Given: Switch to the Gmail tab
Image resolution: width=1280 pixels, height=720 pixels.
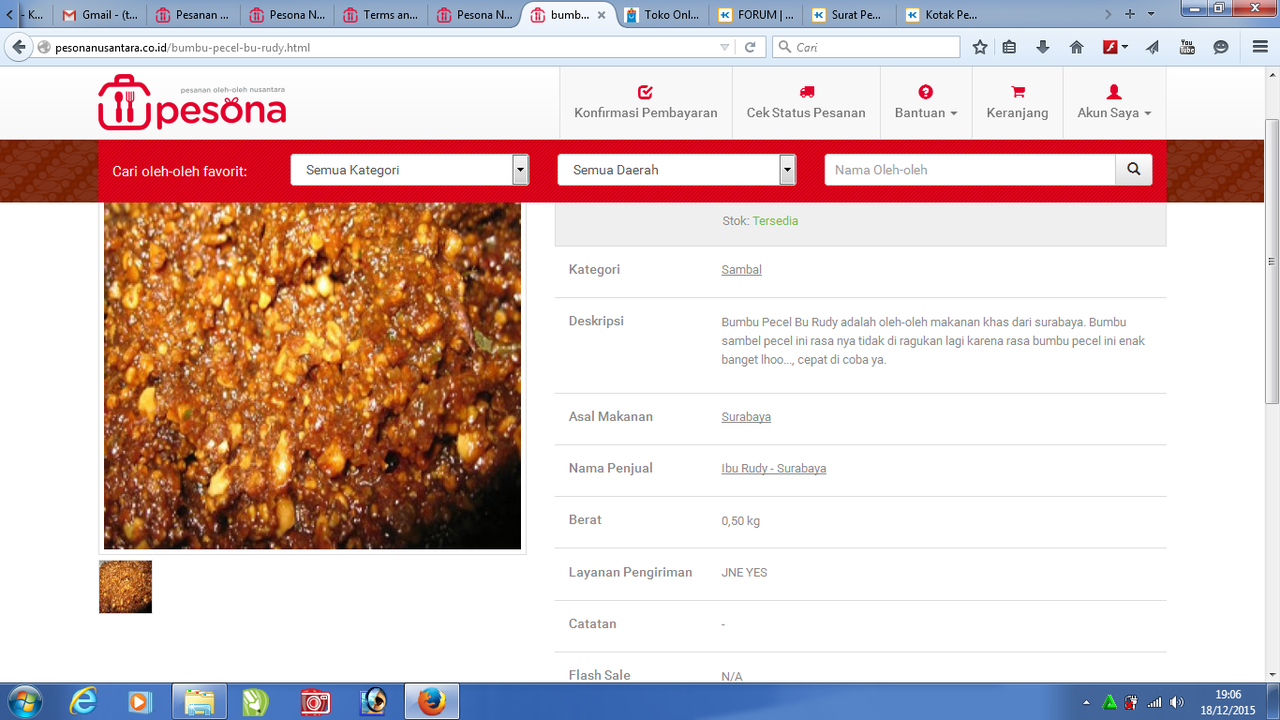Looking at the screenshot, I should pyautogui.click(x=100, y=15).
